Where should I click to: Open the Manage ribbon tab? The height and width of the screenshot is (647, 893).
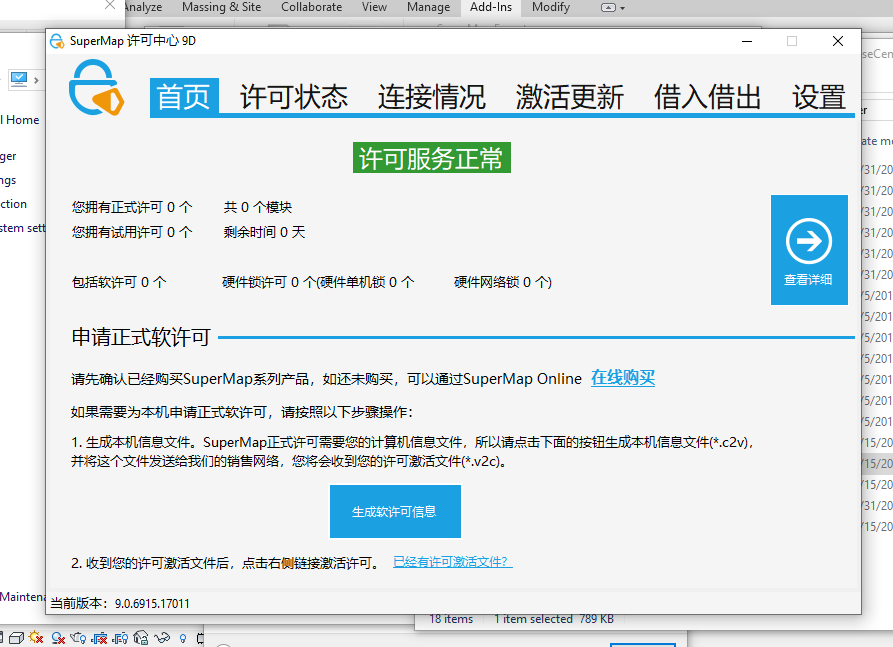point(428,7)
